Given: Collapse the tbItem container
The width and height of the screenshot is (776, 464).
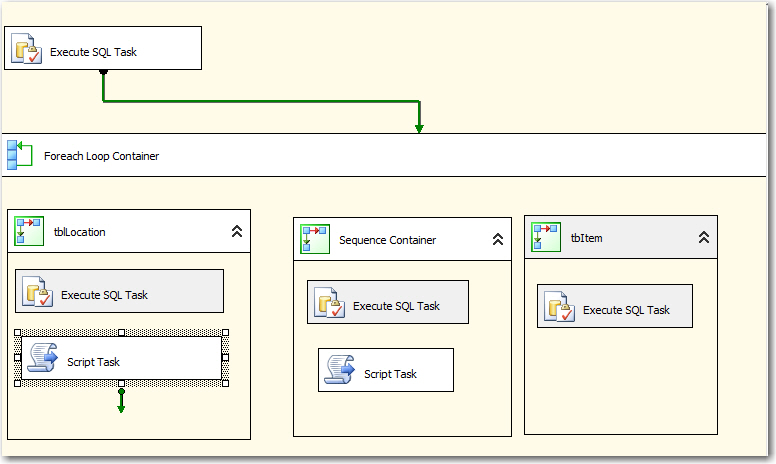Looking at the screenshot, I should coord(704,237).
